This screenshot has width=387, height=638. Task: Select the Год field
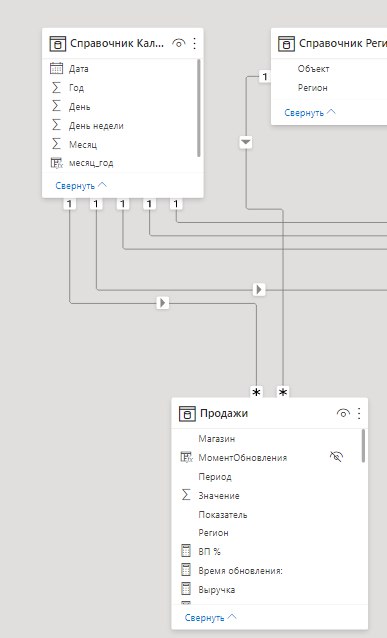[x=76, y=88]
